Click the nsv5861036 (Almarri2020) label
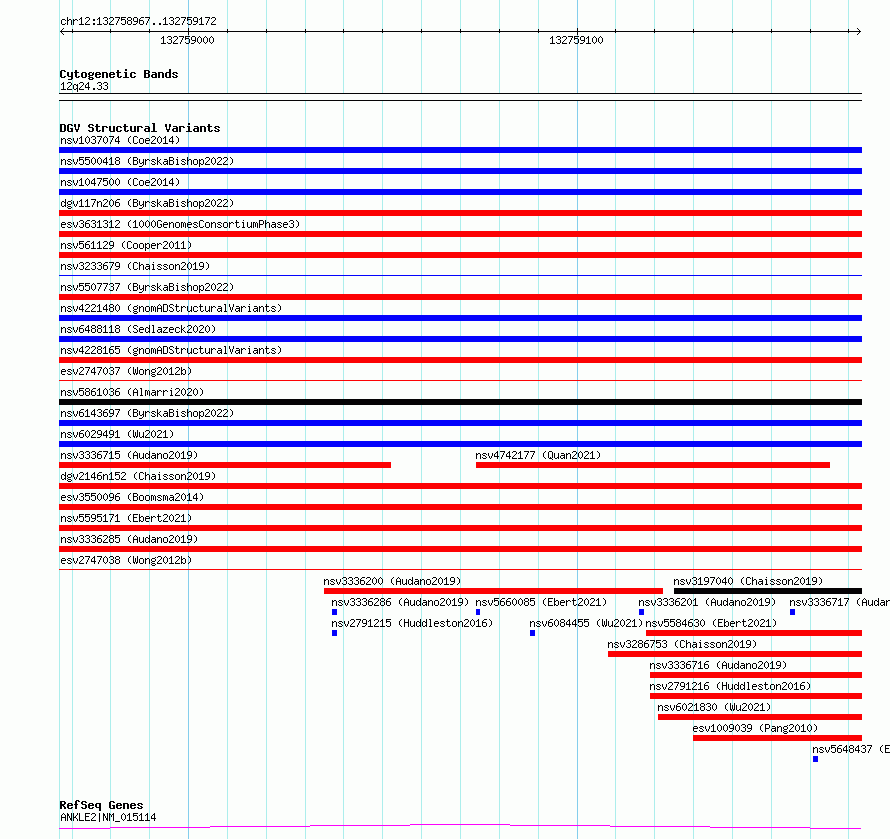Screen dimensions: 890x839 coord(132,392)
